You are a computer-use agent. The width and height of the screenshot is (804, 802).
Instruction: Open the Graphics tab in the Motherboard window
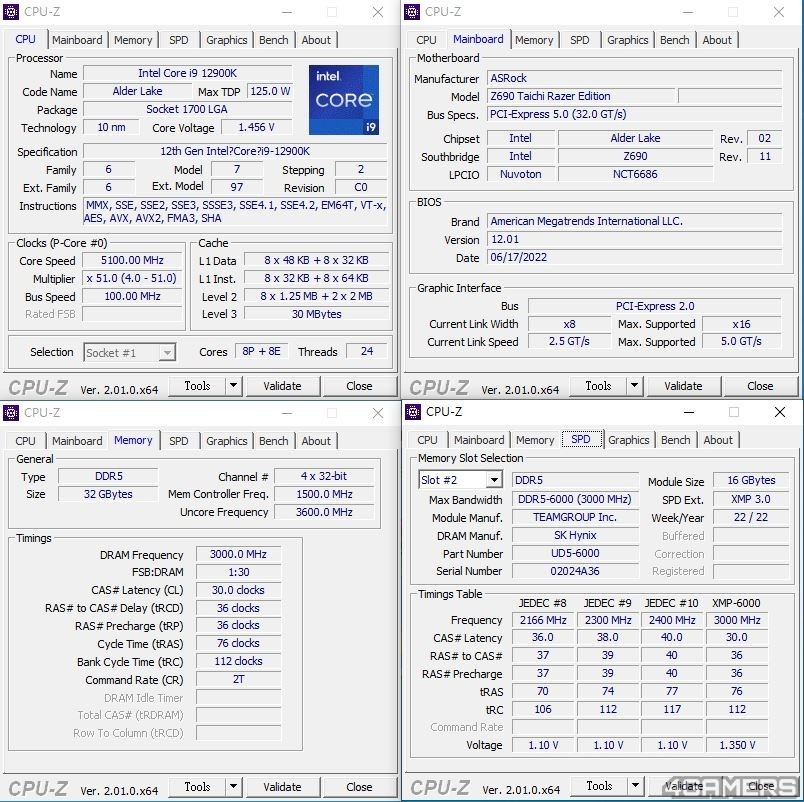click(627, 40)
